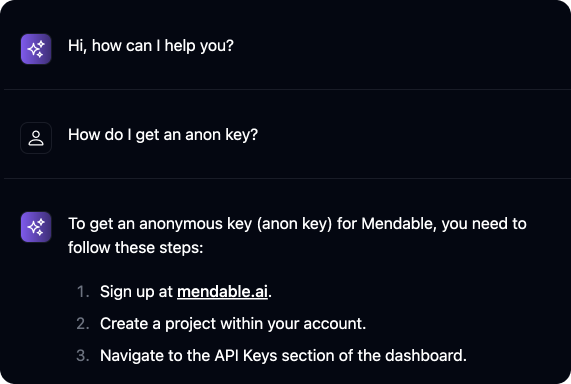Click the sparkle AI avatar beside anon key answer
Screen dimensions: 571x384
36,227
